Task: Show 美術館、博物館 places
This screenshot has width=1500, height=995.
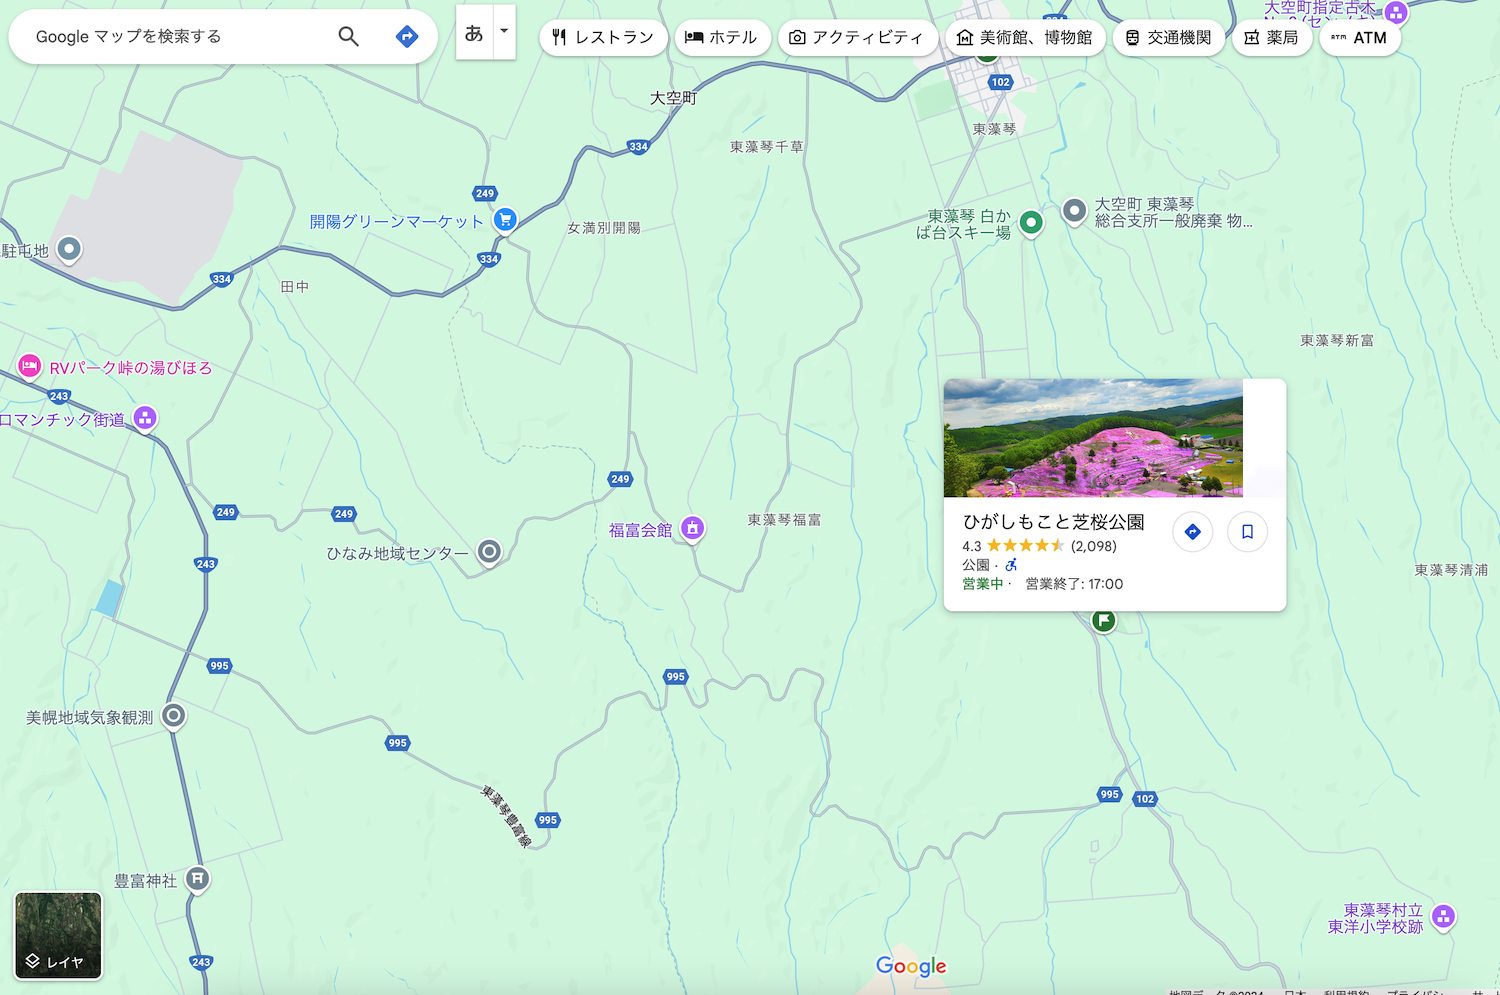Action: pos(1025,38)
